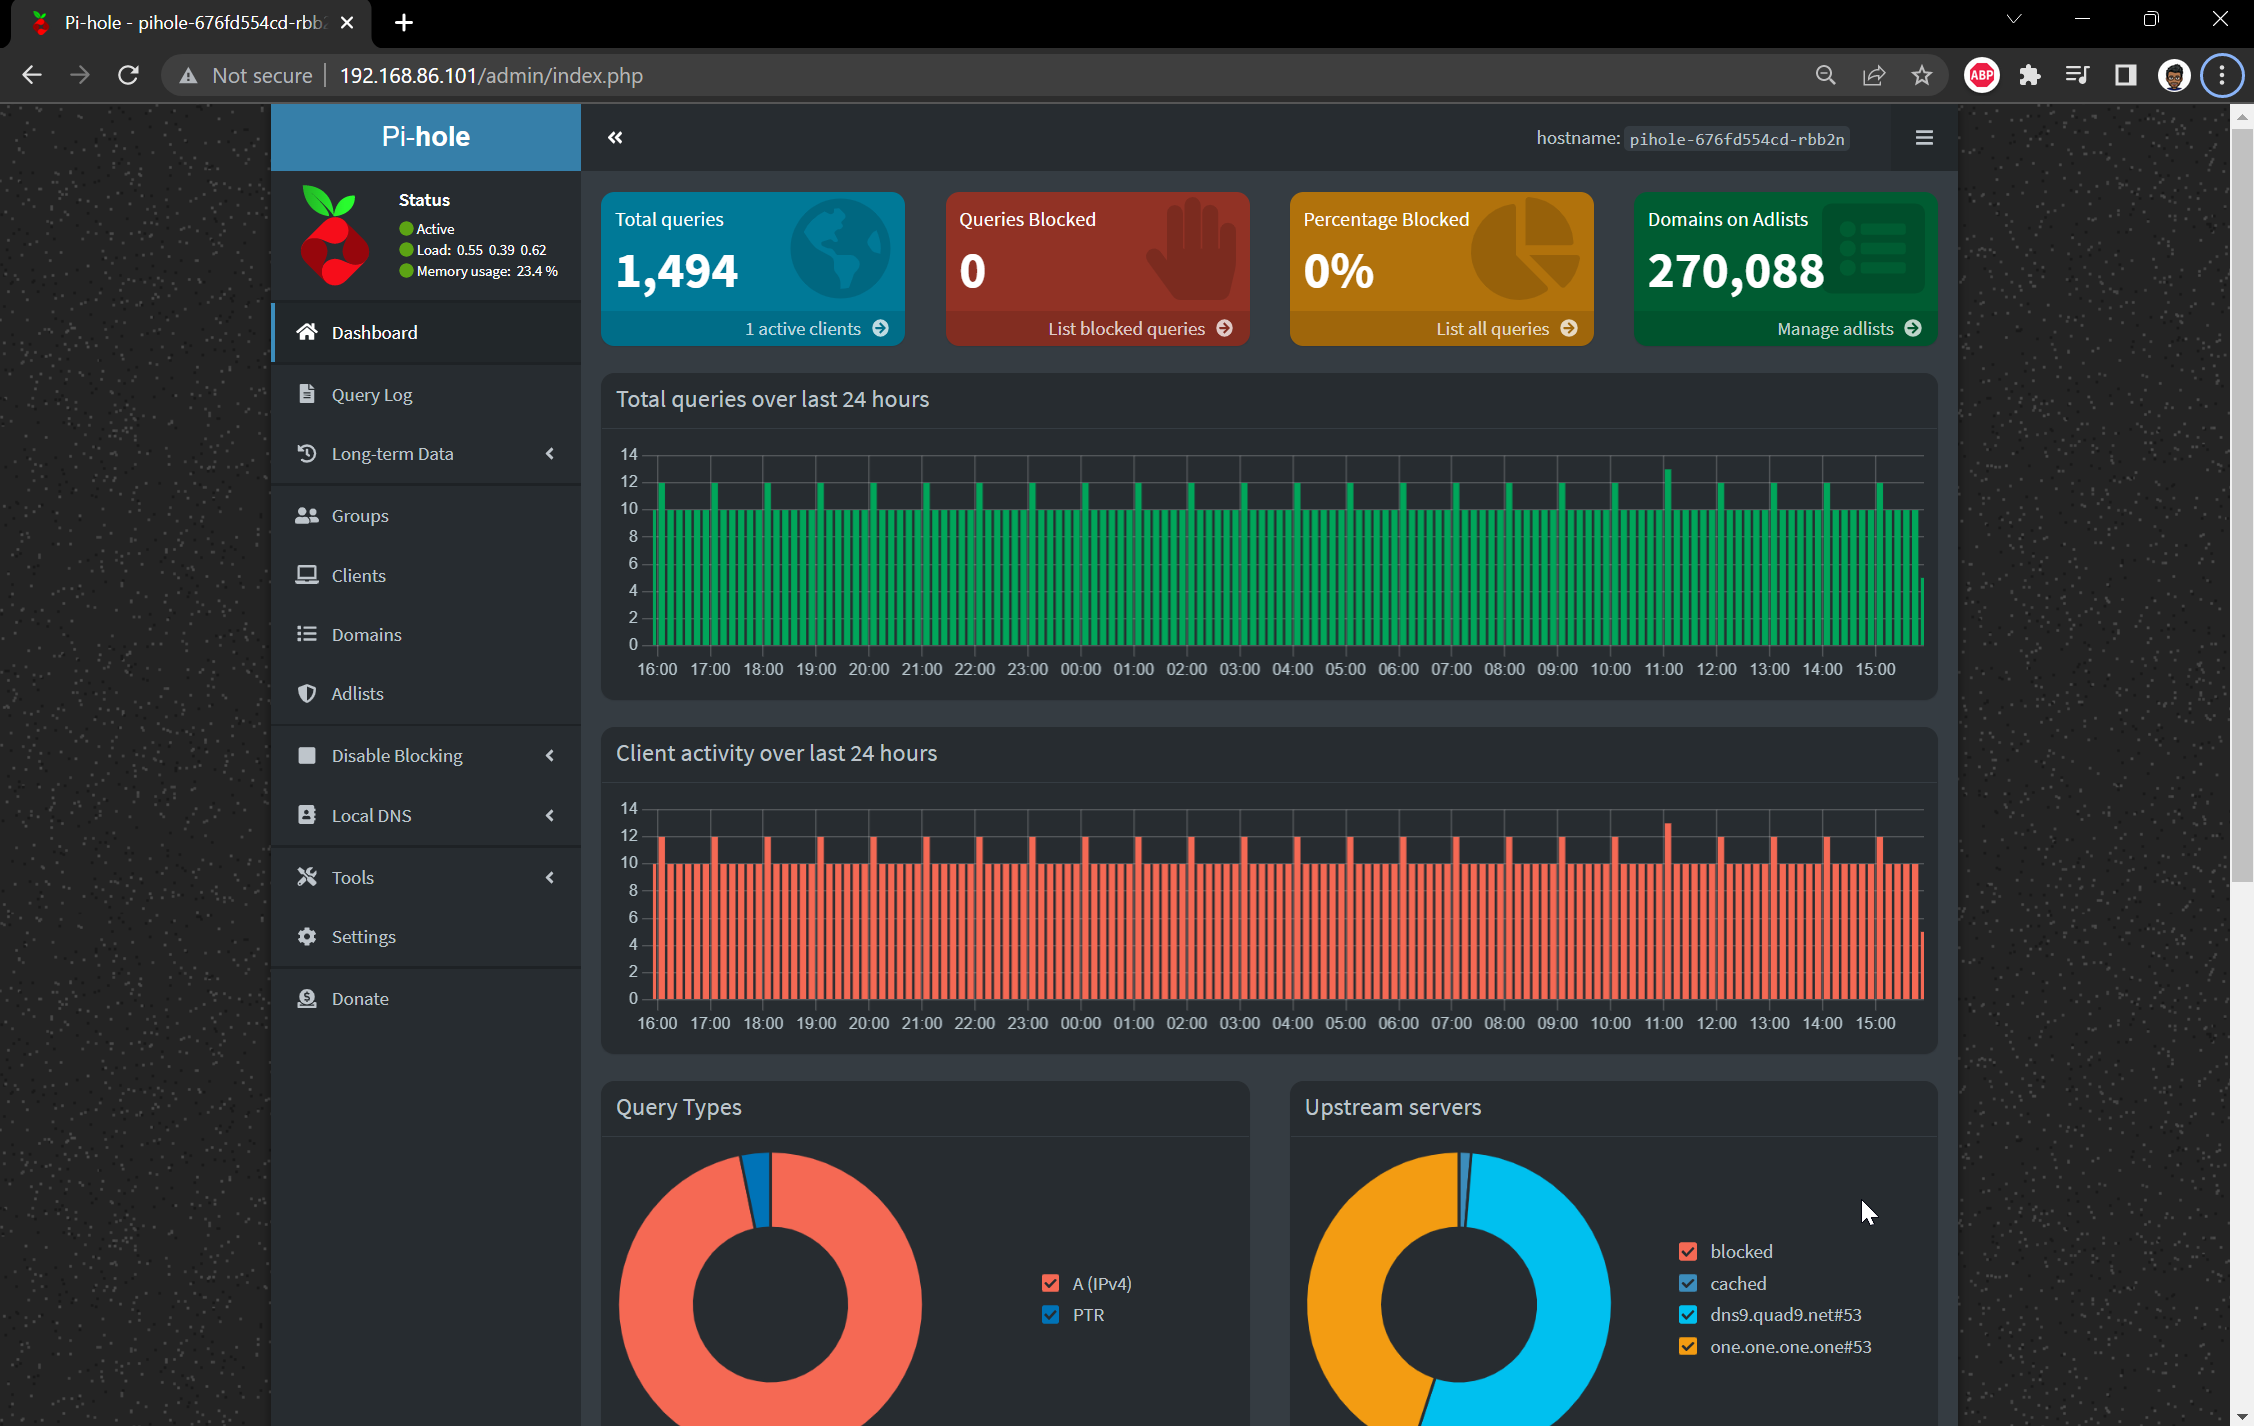Click the Disable Blocking stop icon

pos(307,755)
